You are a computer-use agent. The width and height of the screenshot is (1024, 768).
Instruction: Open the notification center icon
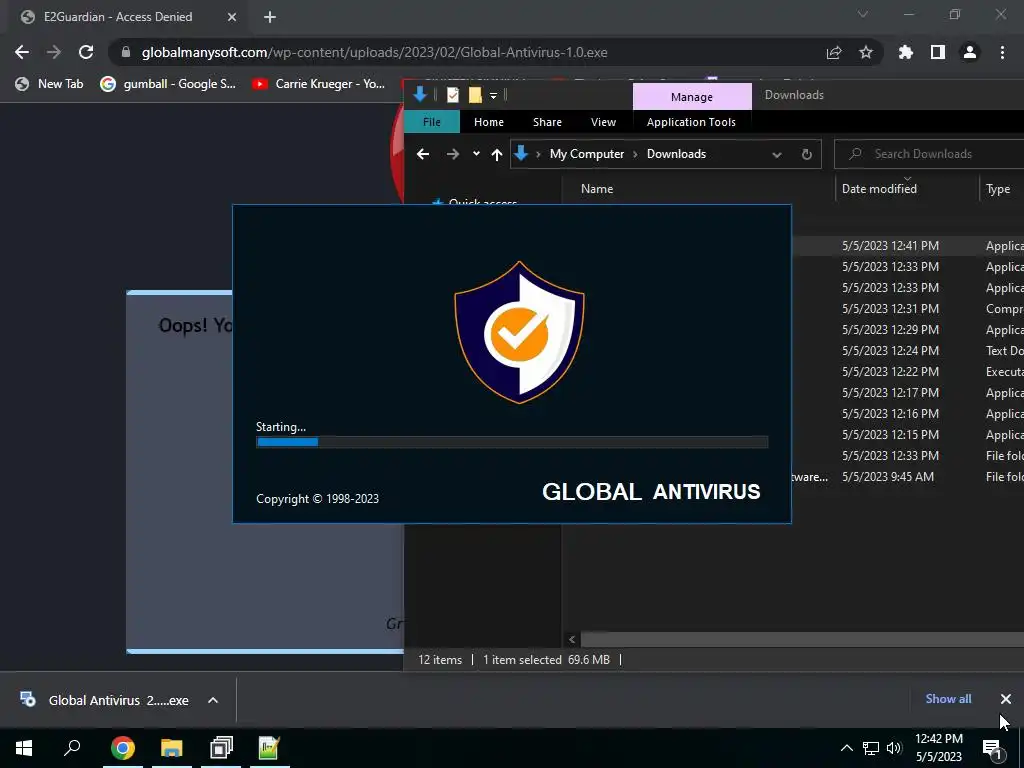click(x=993, y=748)
